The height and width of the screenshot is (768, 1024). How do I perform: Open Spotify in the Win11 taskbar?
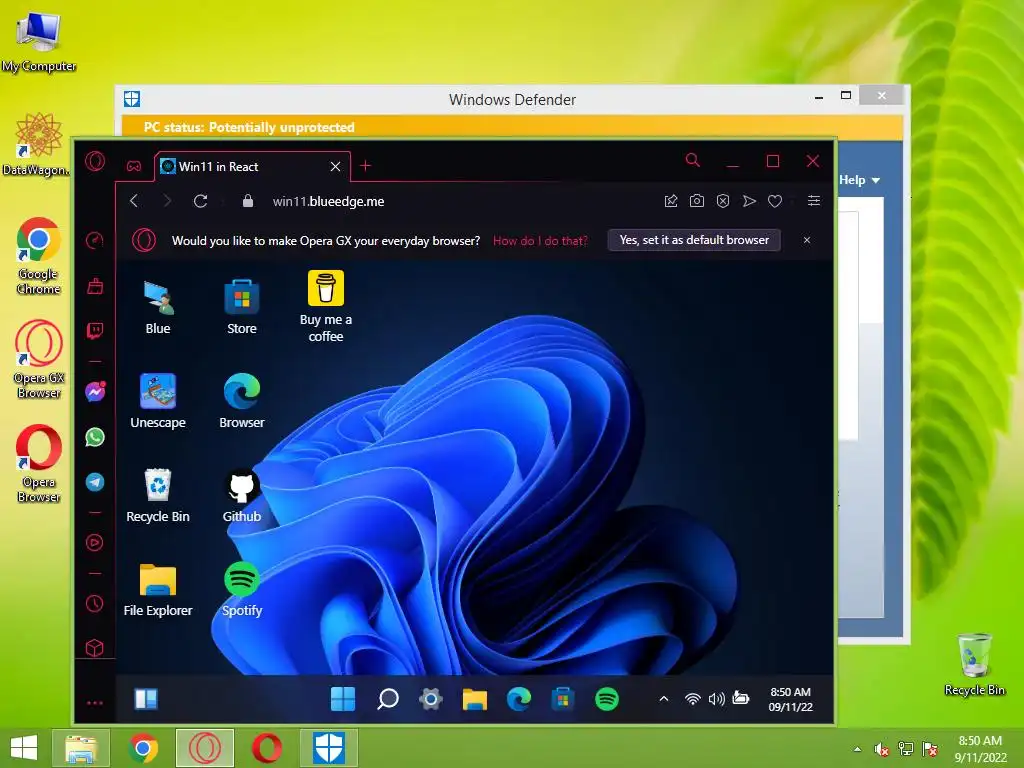click(607, 699)
